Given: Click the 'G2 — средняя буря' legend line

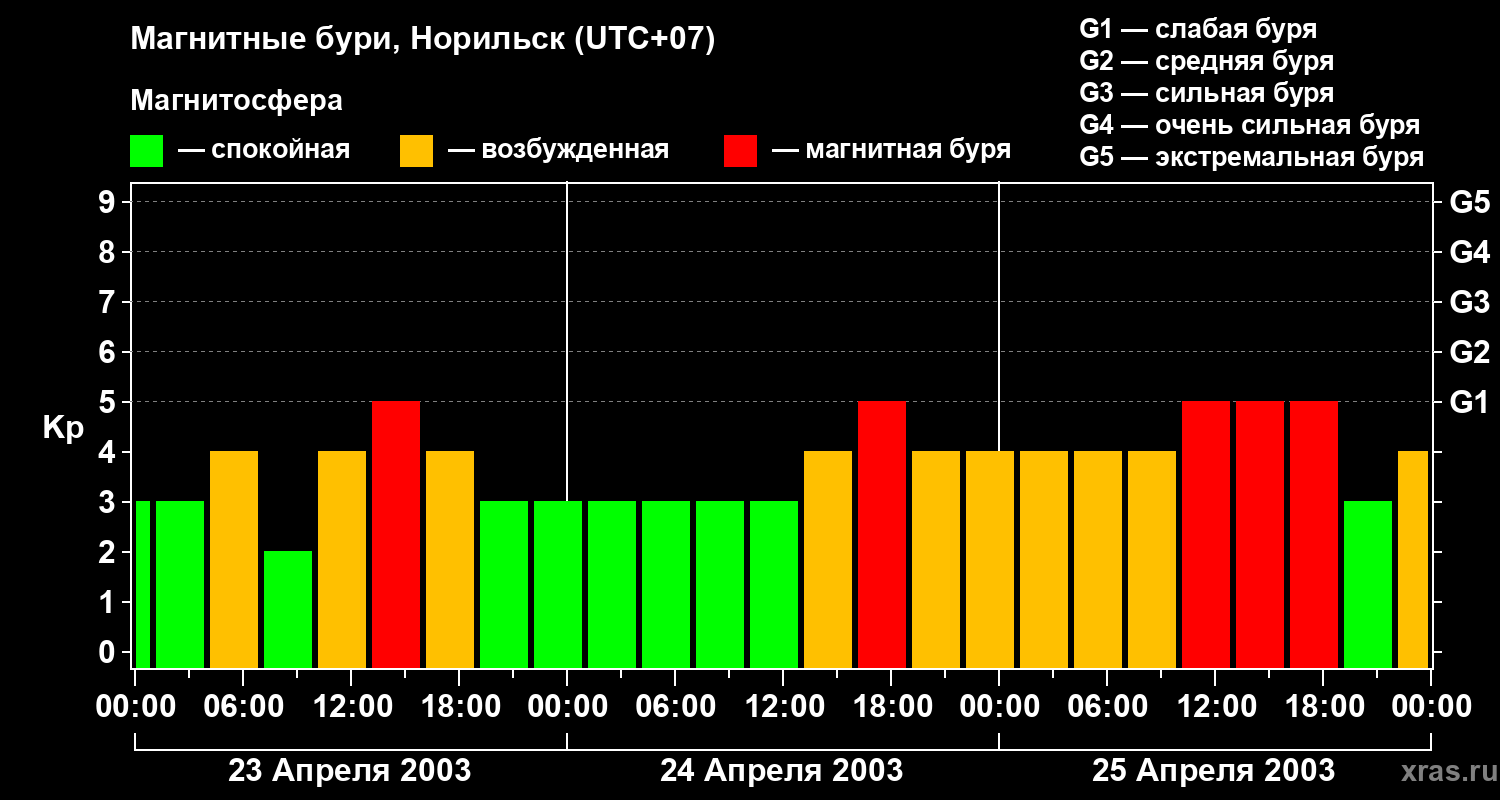Looking at the screenshot, I should tap(1207, 61).
